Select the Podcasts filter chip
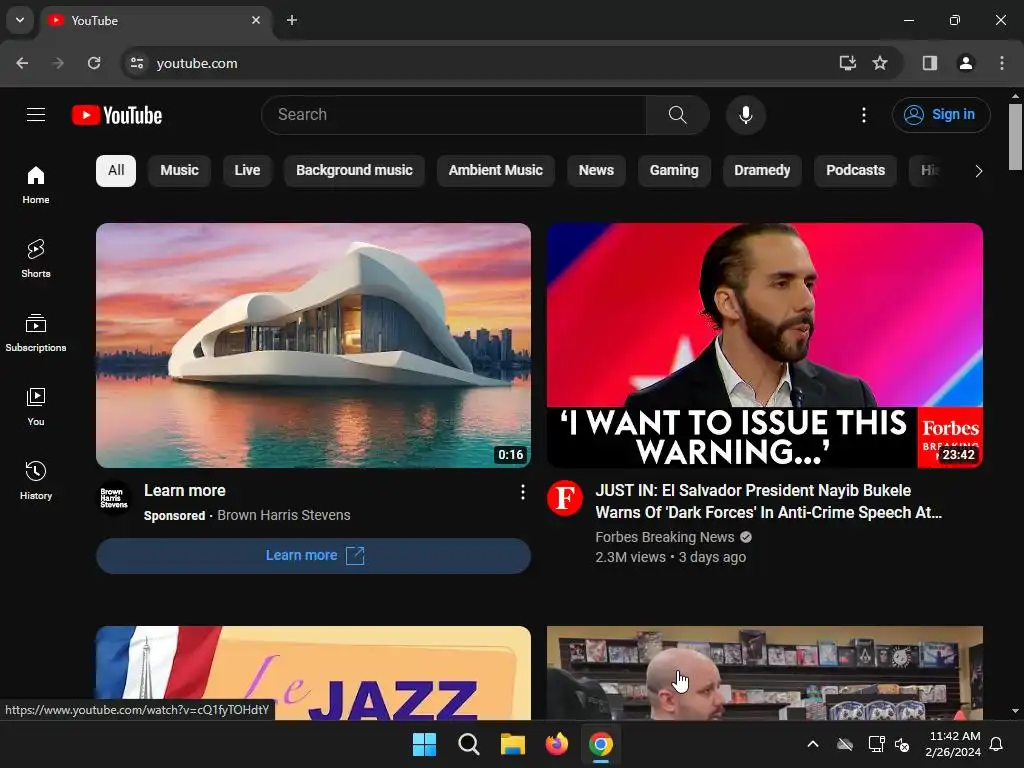 856,170
